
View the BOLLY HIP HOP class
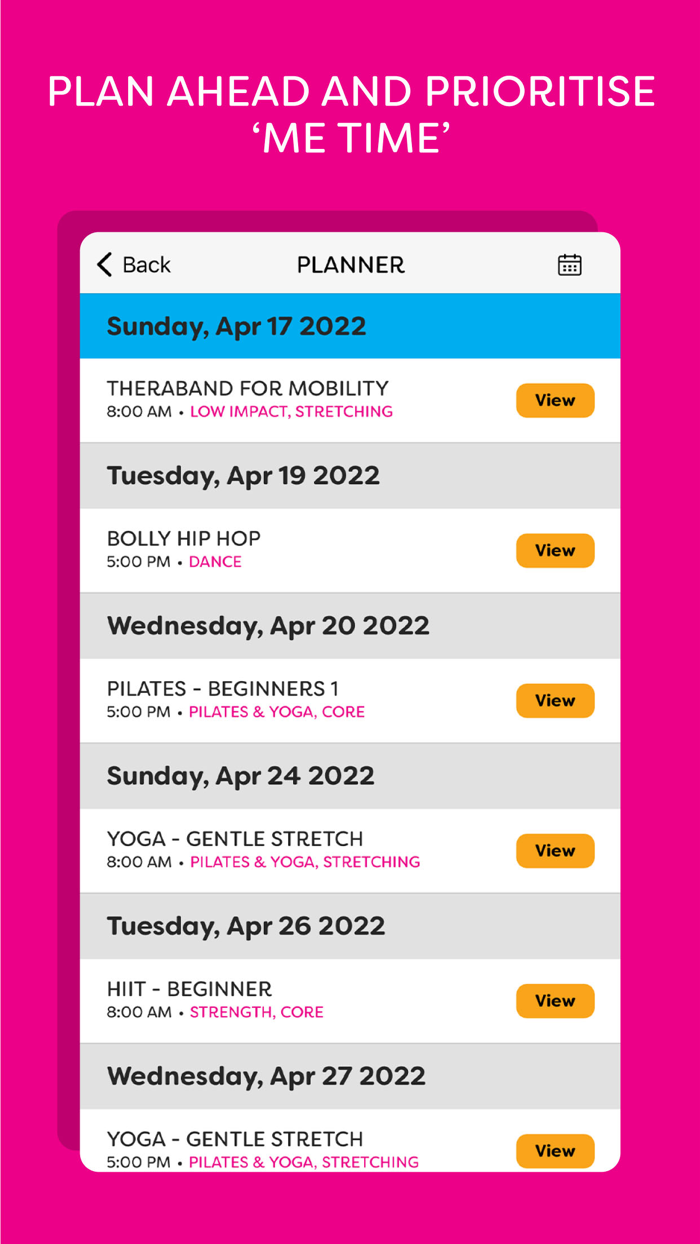tap(554, 550)
